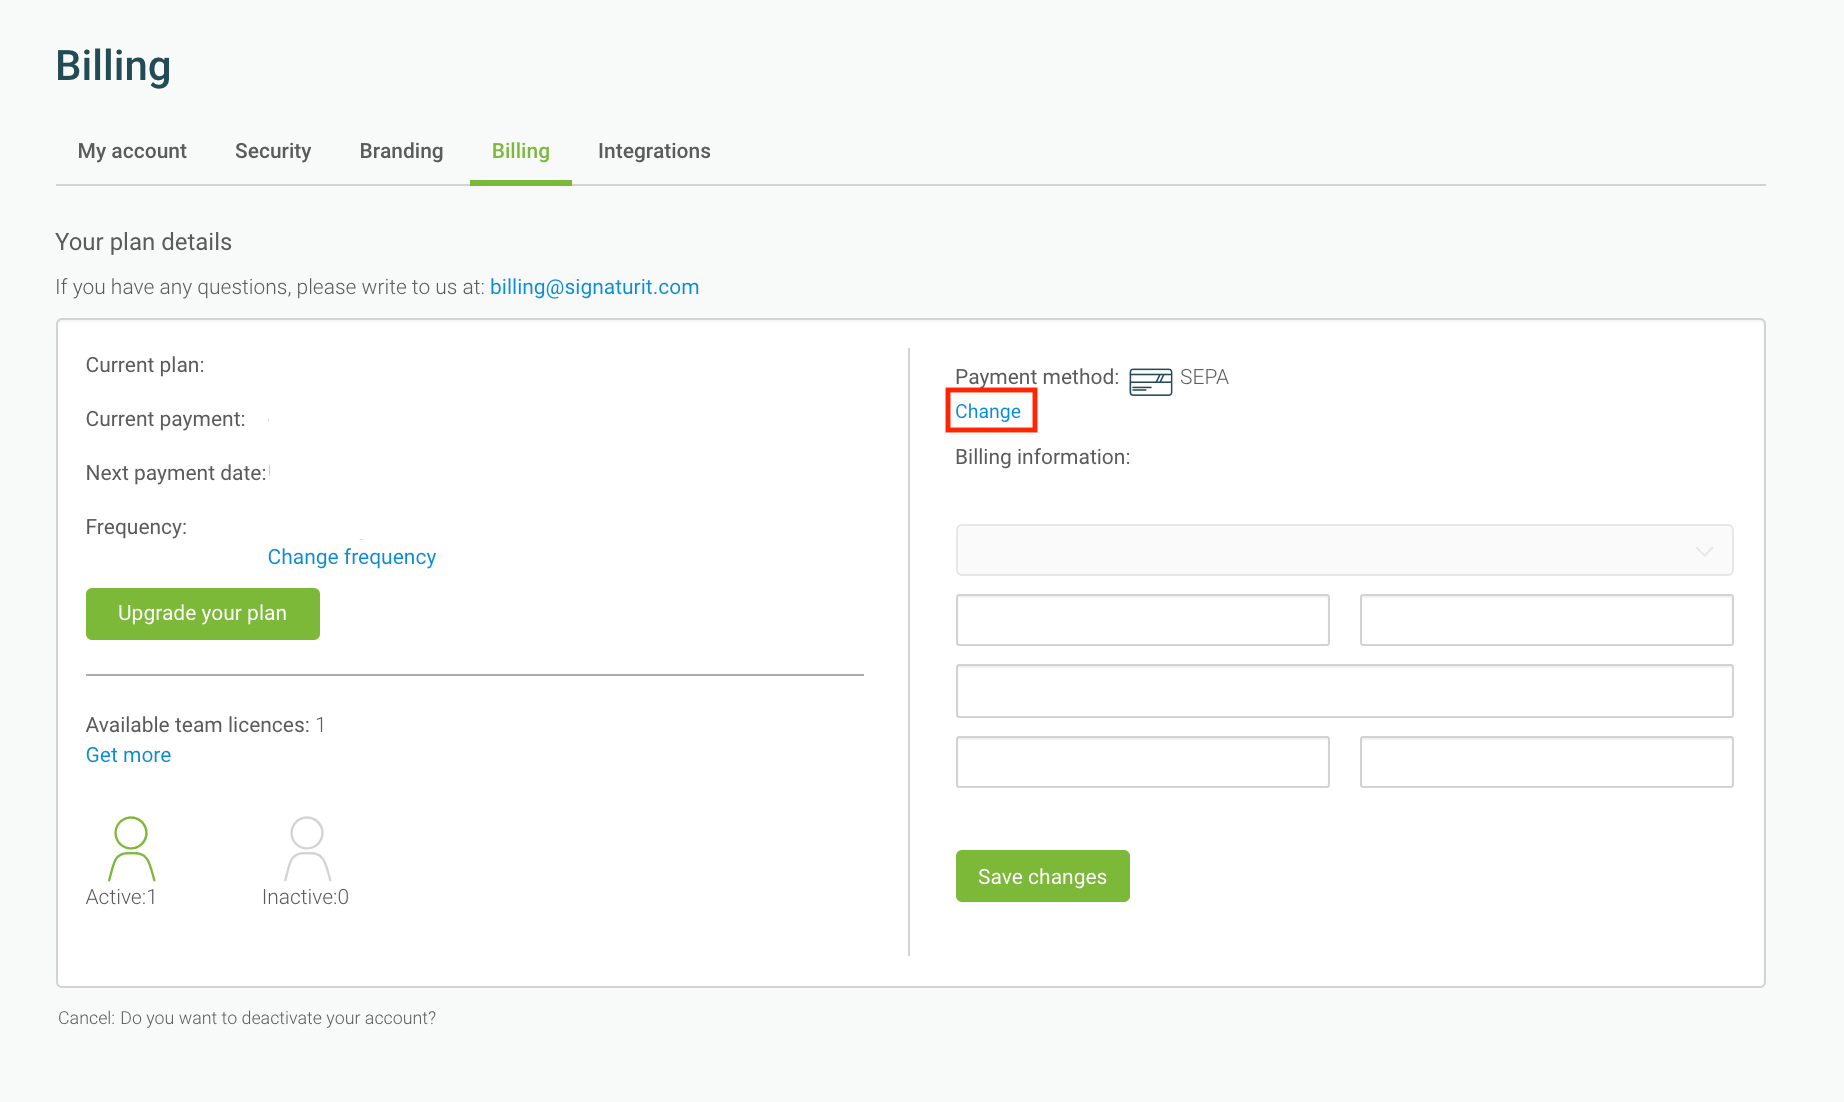Click the Active:1 label
Screen dimensions: 1844x1102
(121, 897)
